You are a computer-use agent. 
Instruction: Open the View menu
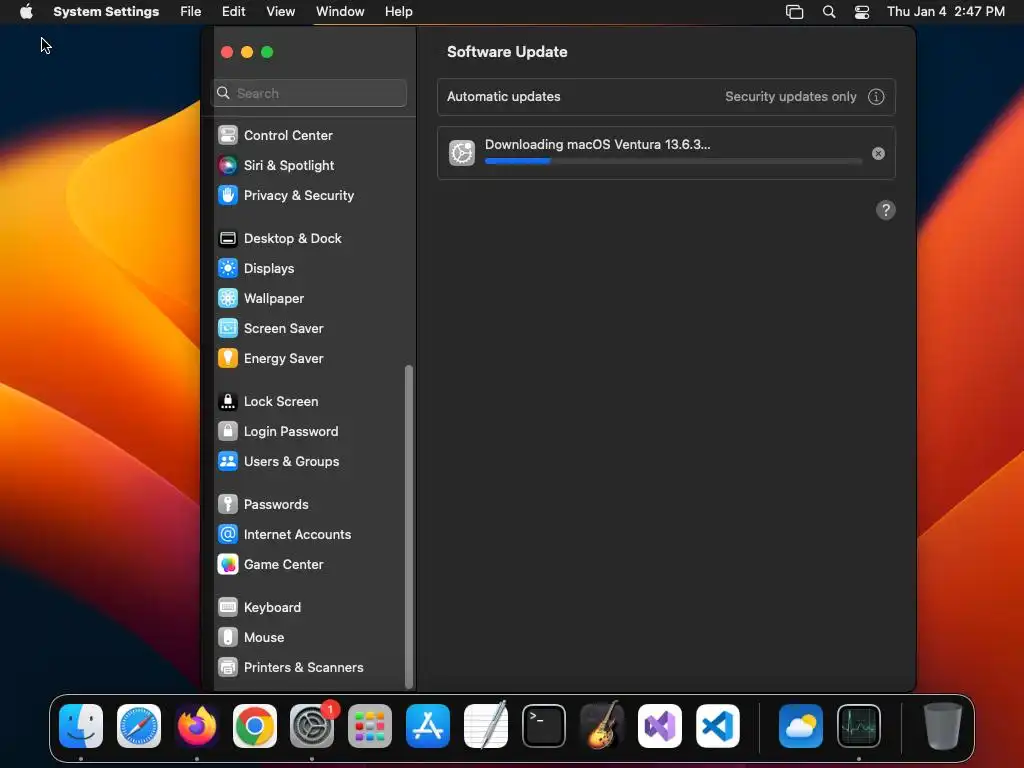(281, 12)
